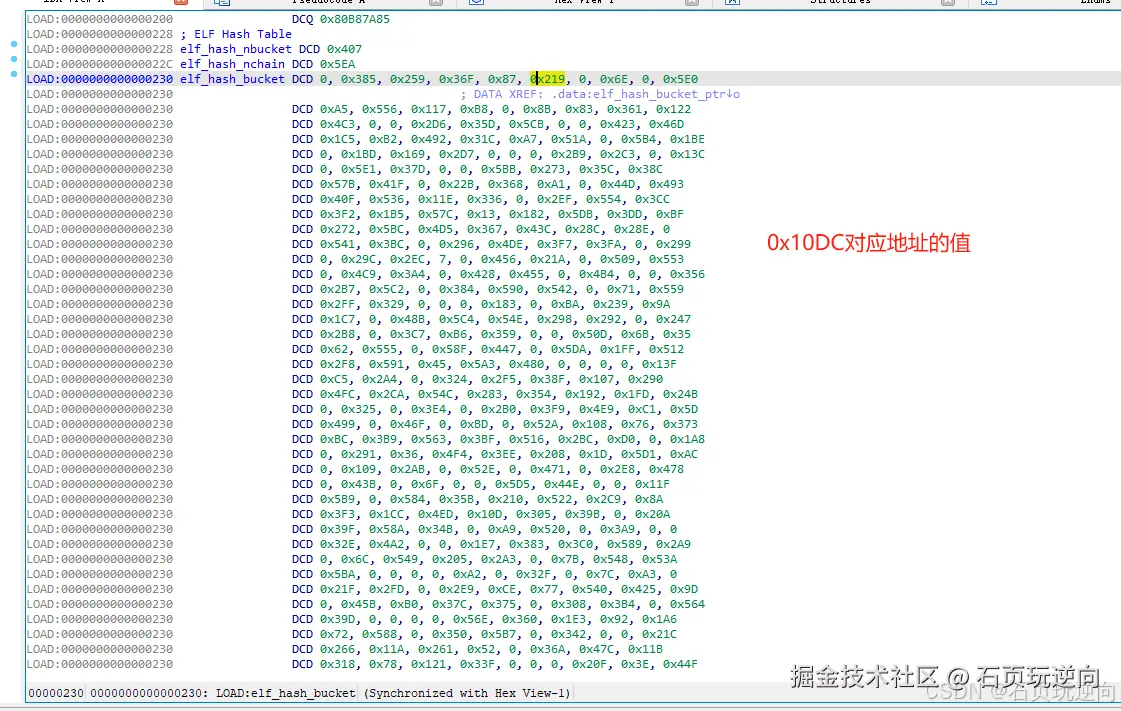Click the 0x24B value

[681, 394]
